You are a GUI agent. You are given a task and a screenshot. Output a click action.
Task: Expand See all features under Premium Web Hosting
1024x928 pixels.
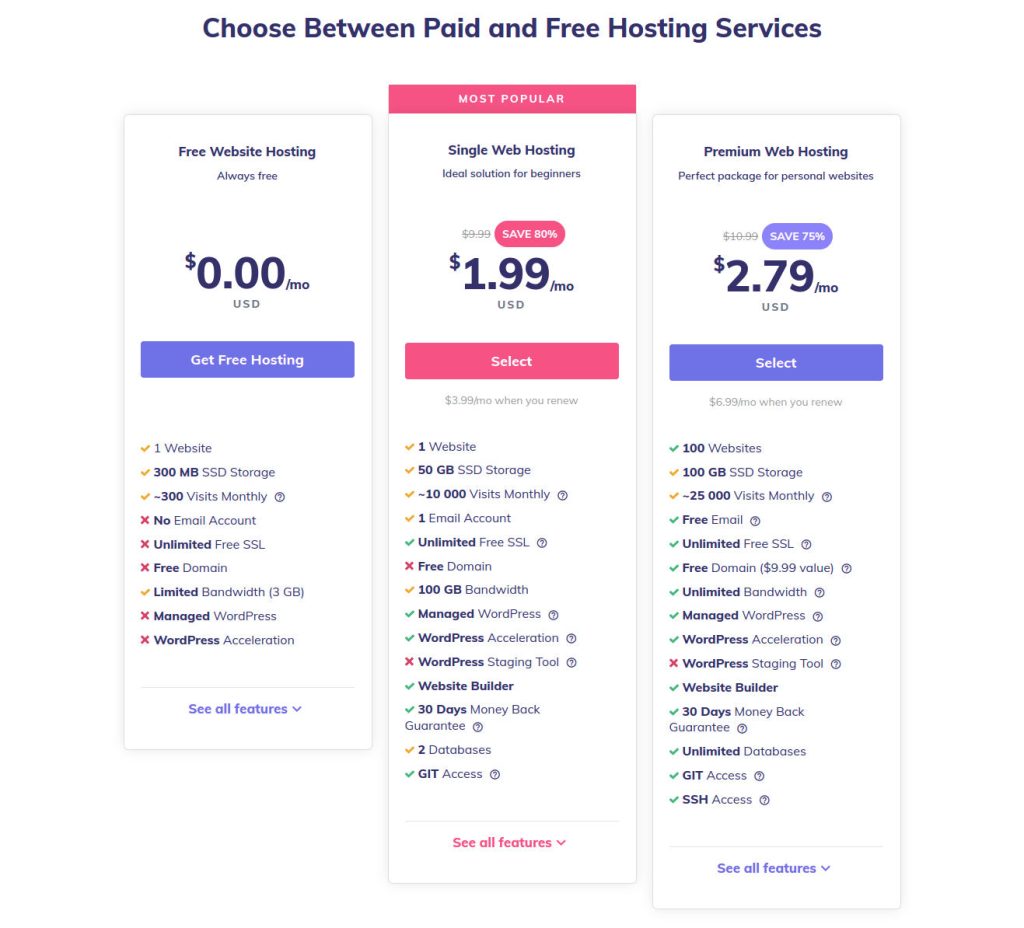point(774,869)
